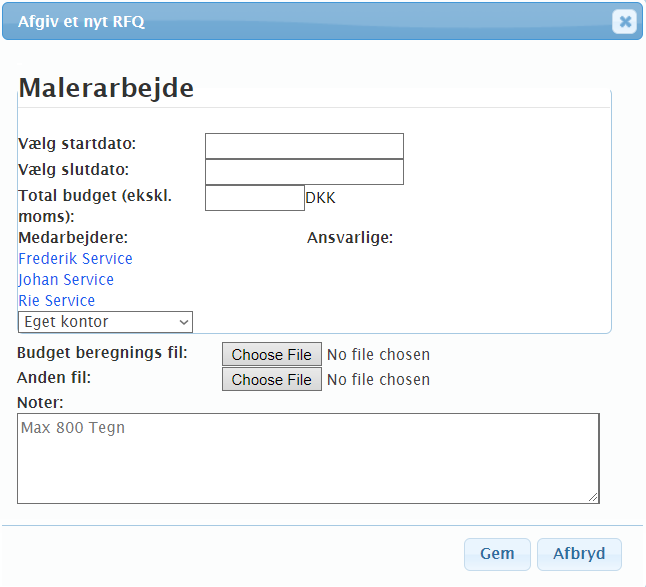Click the Total budget amount field
The image size is (646, 587).
click(x=254, y=198)
